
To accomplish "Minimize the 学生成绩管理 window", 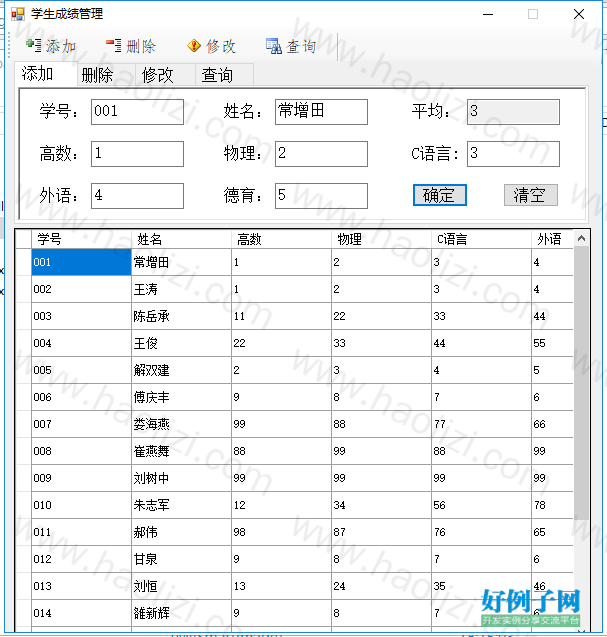I will point(488,14).
